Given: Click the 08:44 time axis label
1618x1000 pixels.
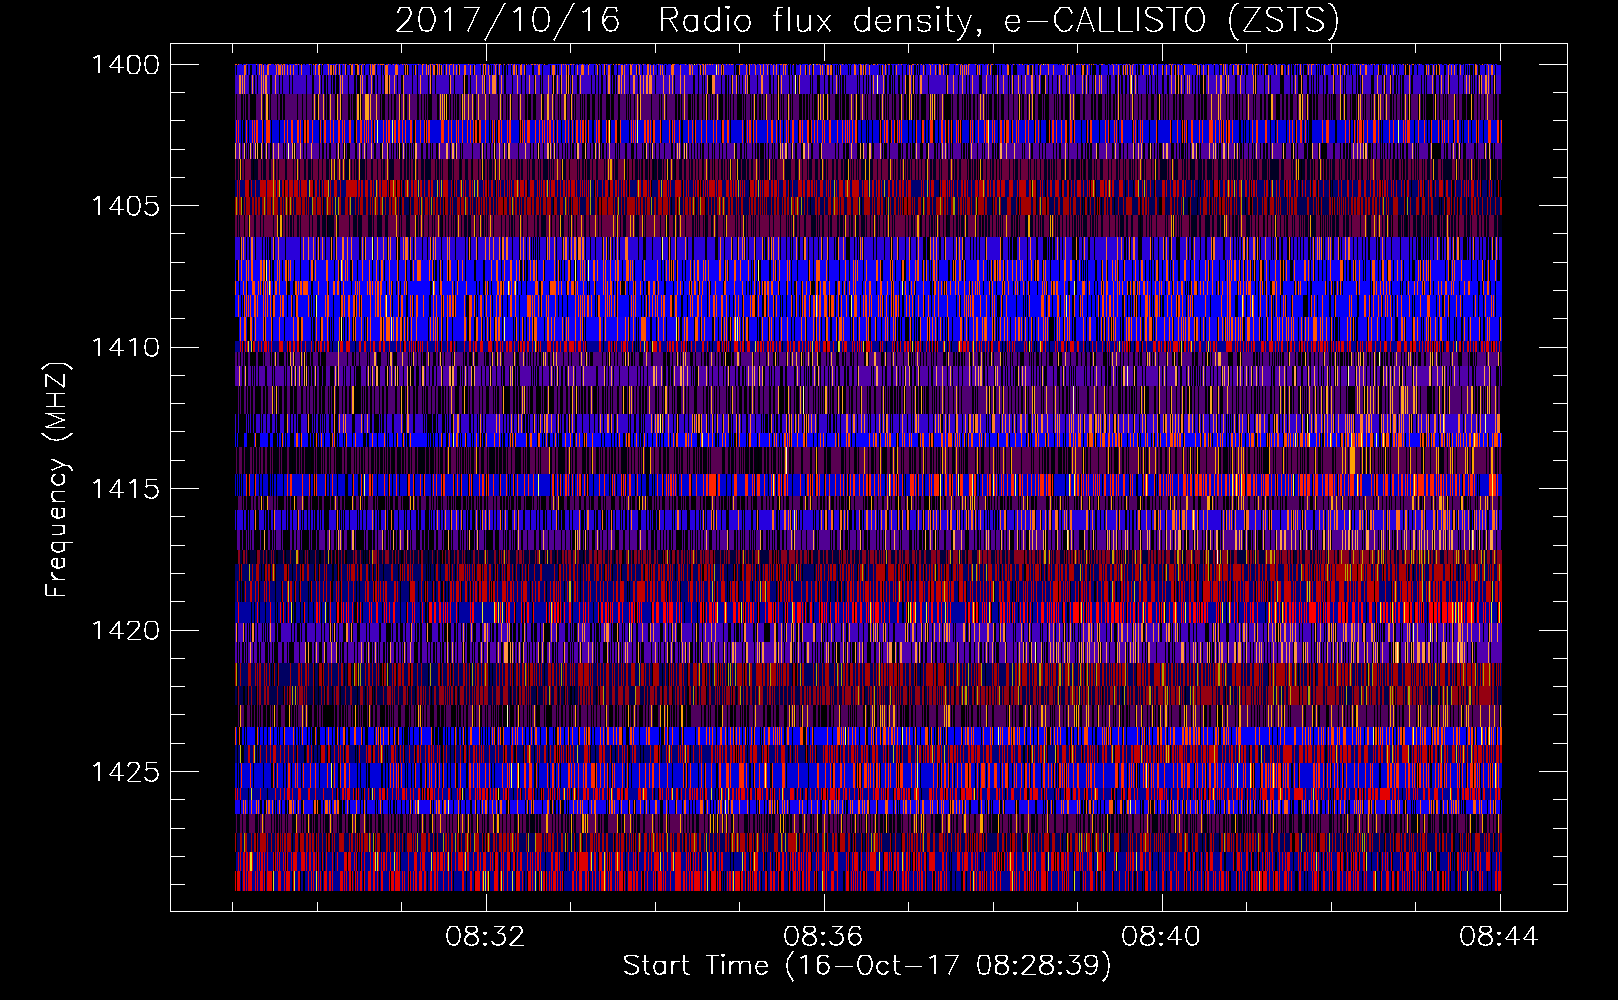Looking at the screenshot, I should coord(1499,937).
